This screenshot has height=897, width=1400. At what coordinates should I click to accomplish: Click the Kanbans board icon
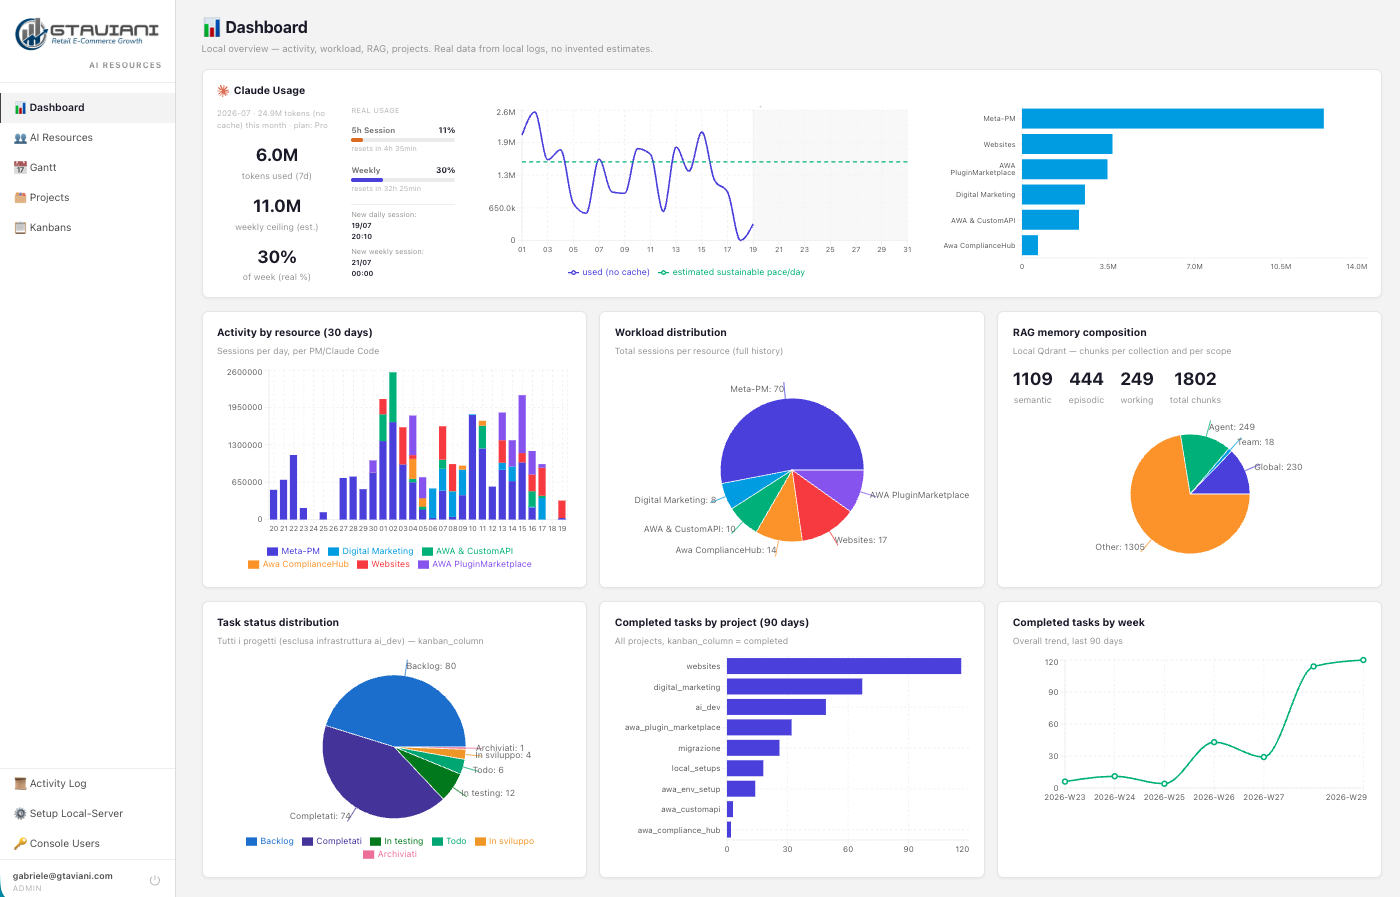coord(20,228)
